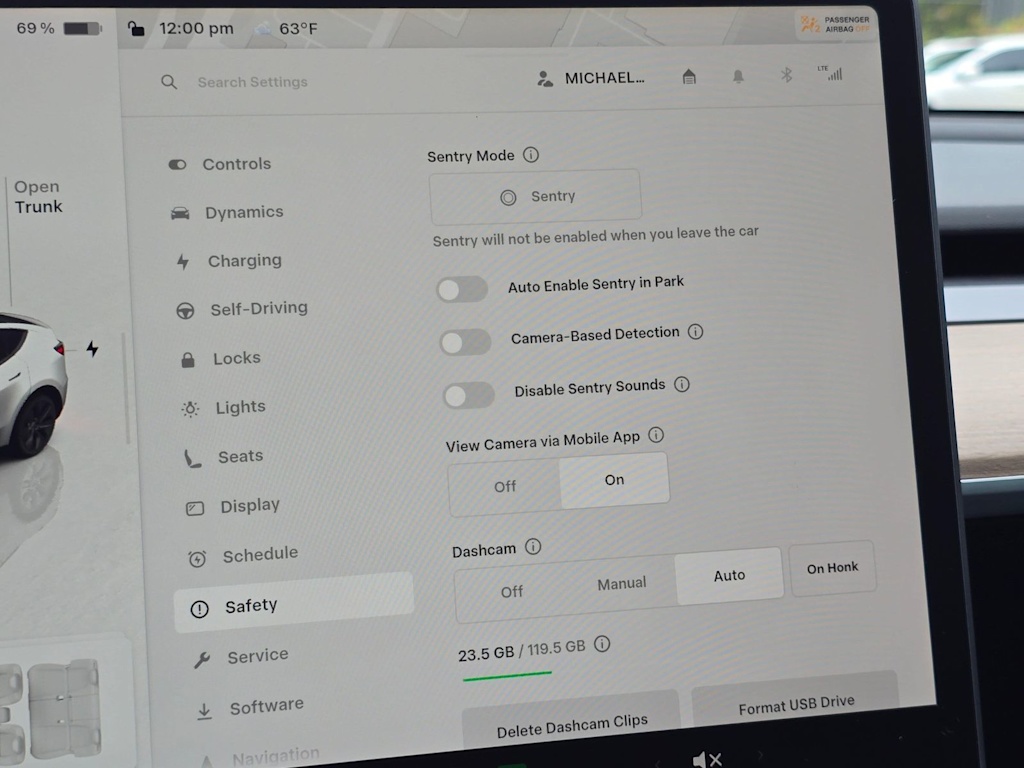
Task: Tap the HomeLink garage icon
Action: (x=689, y=77)
